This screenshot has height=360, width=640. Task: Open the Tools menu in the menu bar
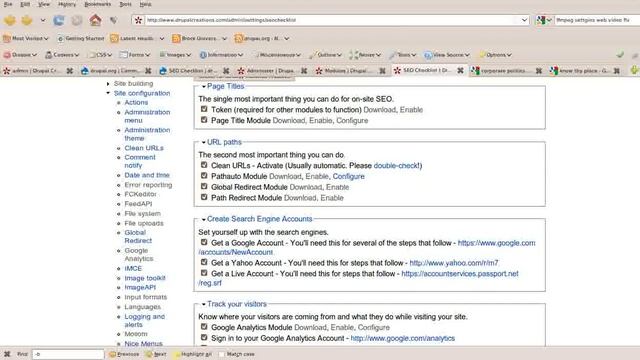click(125, 4)
